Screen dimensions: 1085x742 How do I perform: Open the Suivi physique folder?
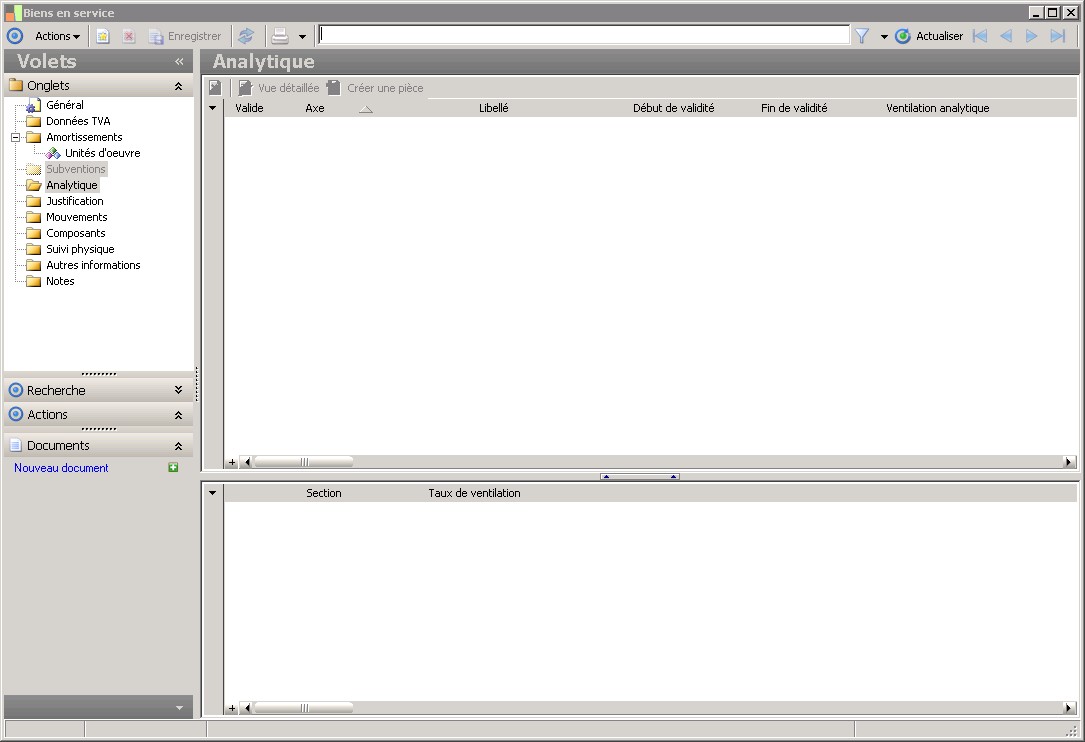tap(80, 248)
